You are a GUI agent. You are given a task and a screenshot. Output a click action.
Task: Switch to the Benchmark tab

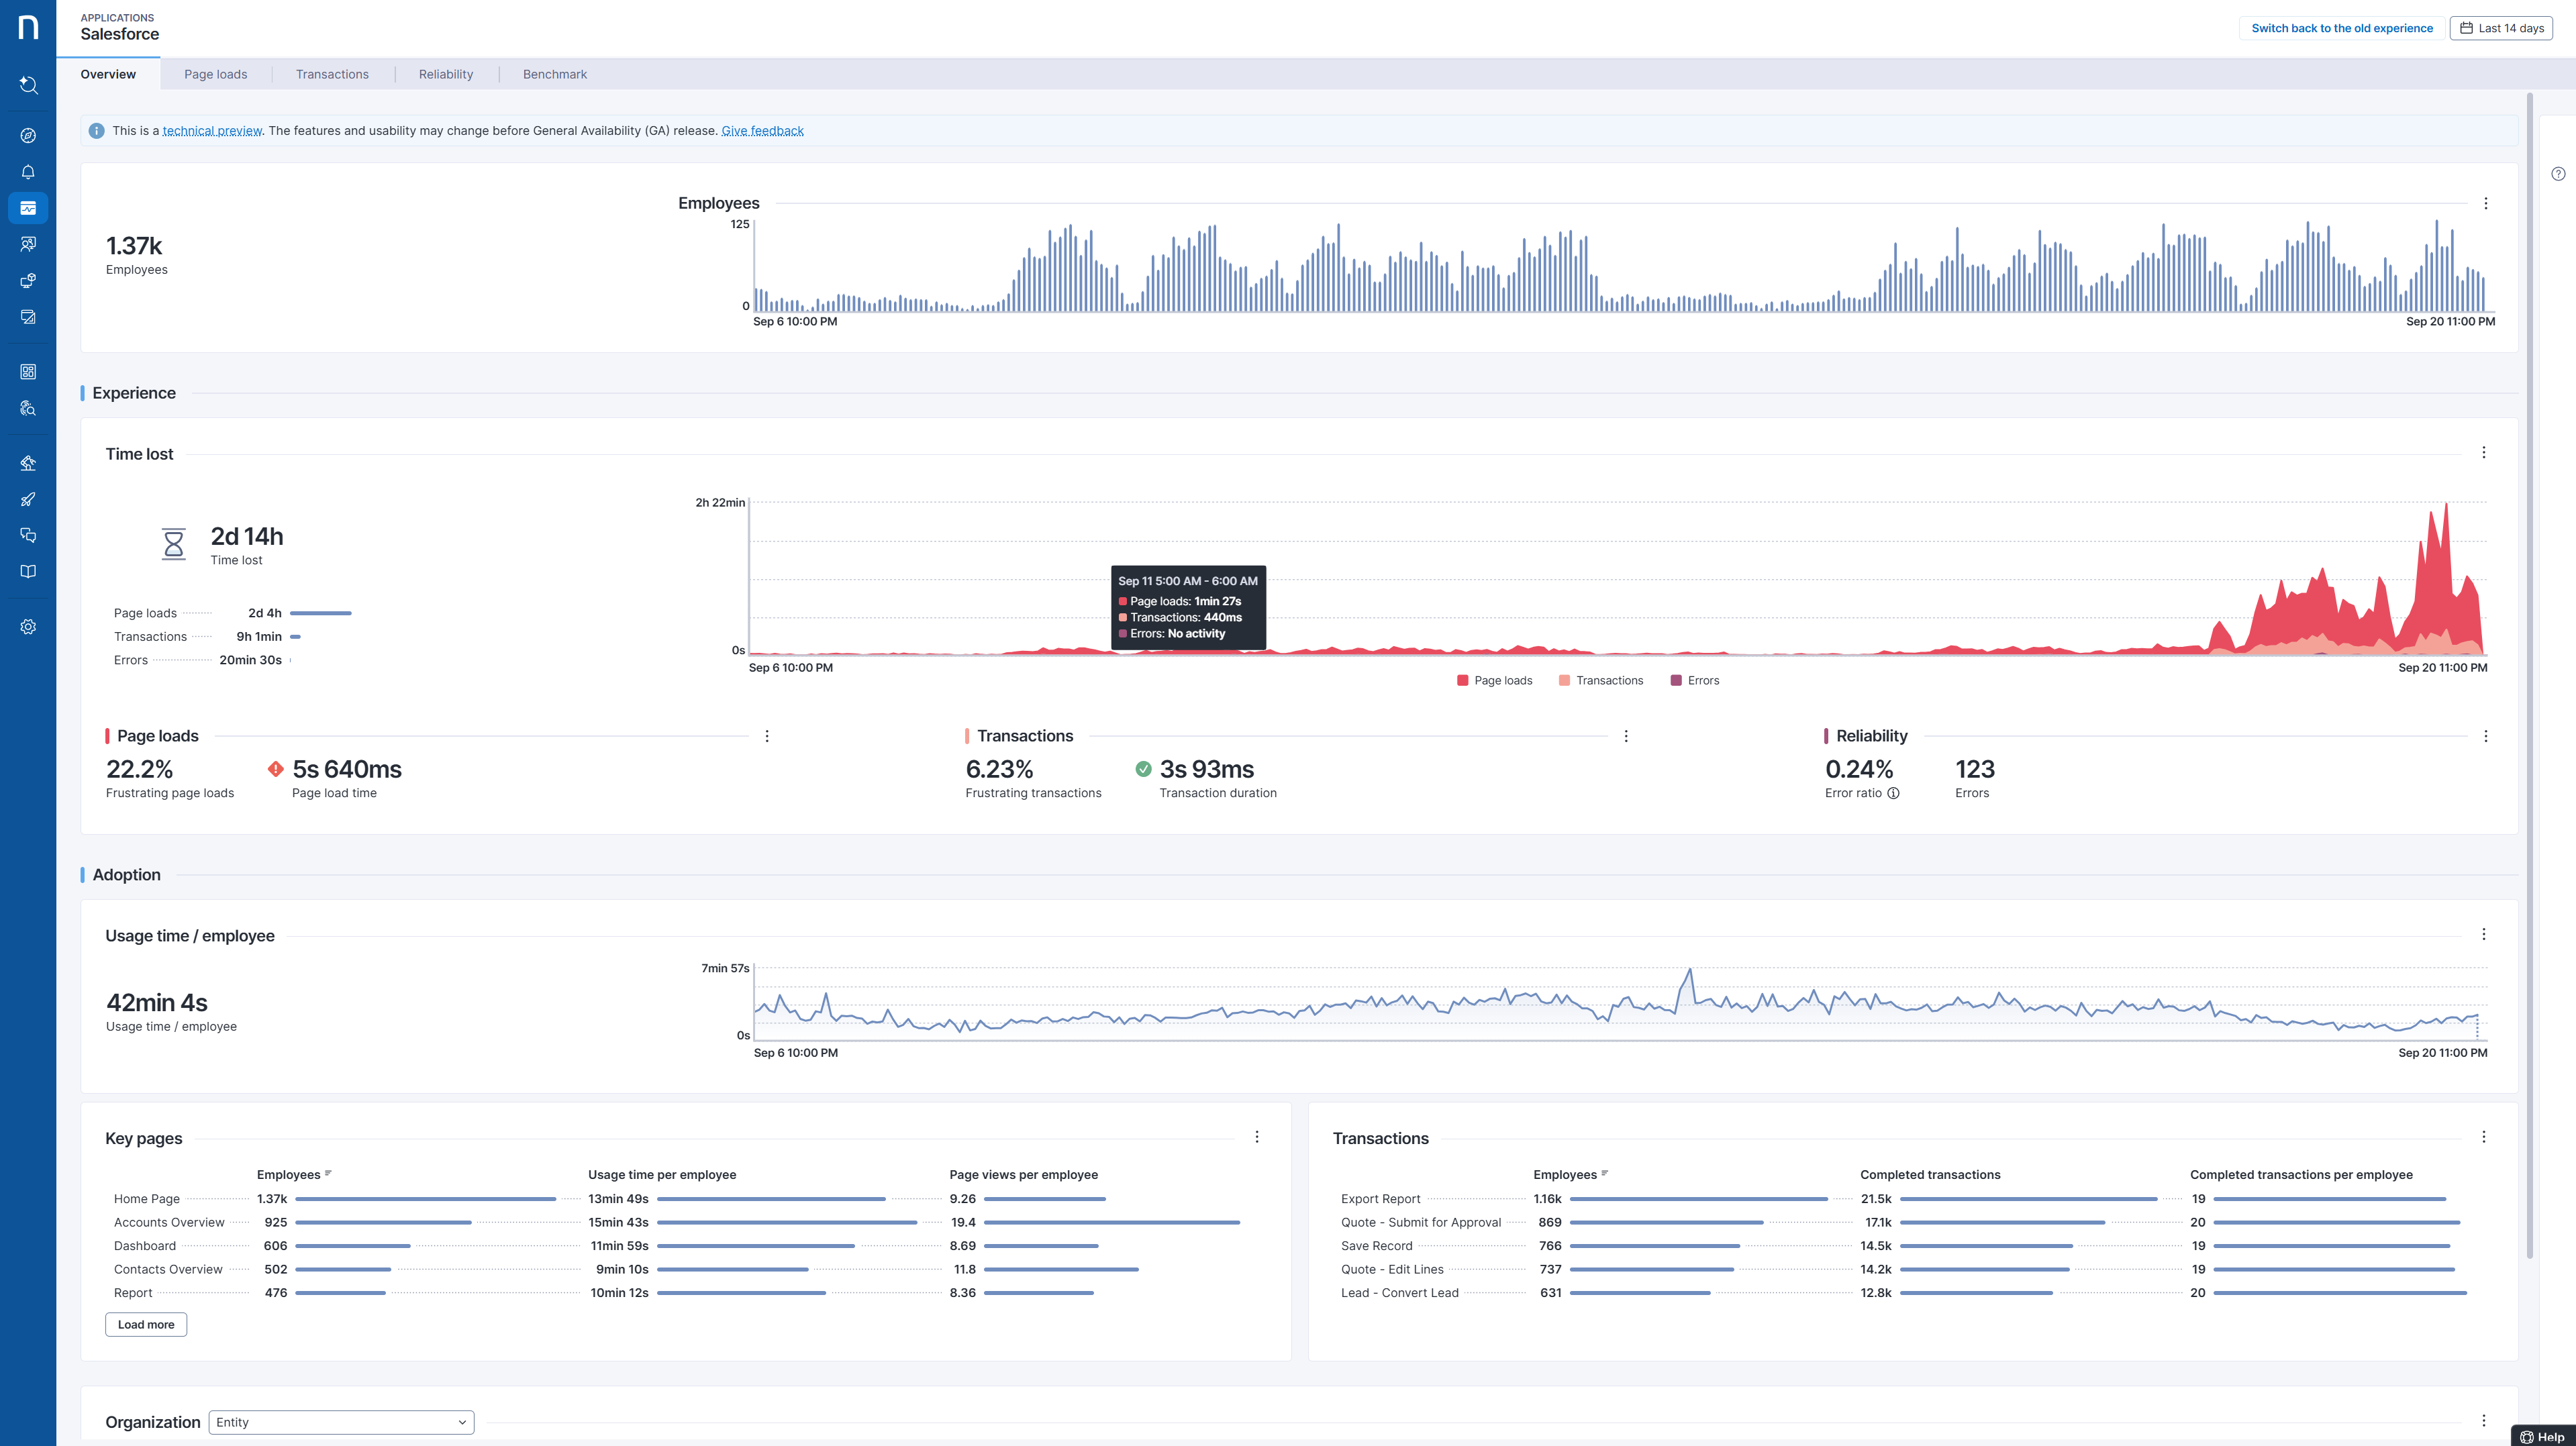pos(554,74)
